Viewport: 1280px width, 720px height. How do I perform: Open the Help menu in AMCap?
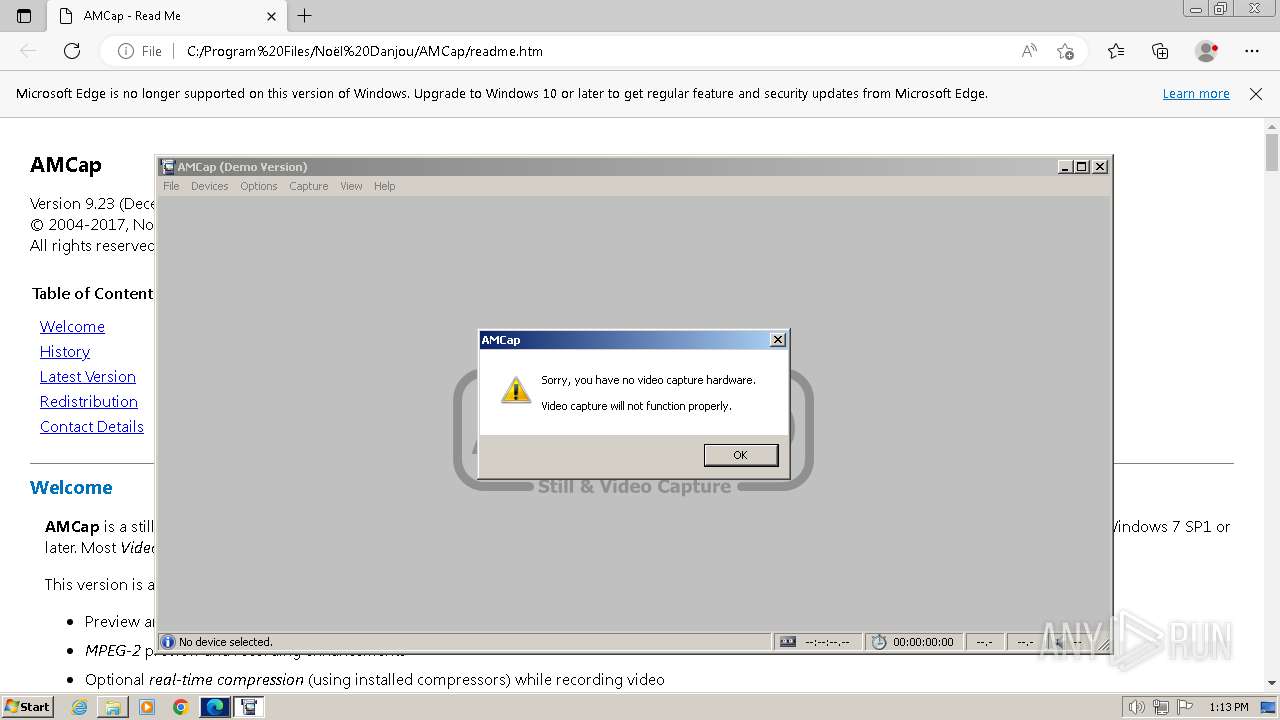(384, 186)
